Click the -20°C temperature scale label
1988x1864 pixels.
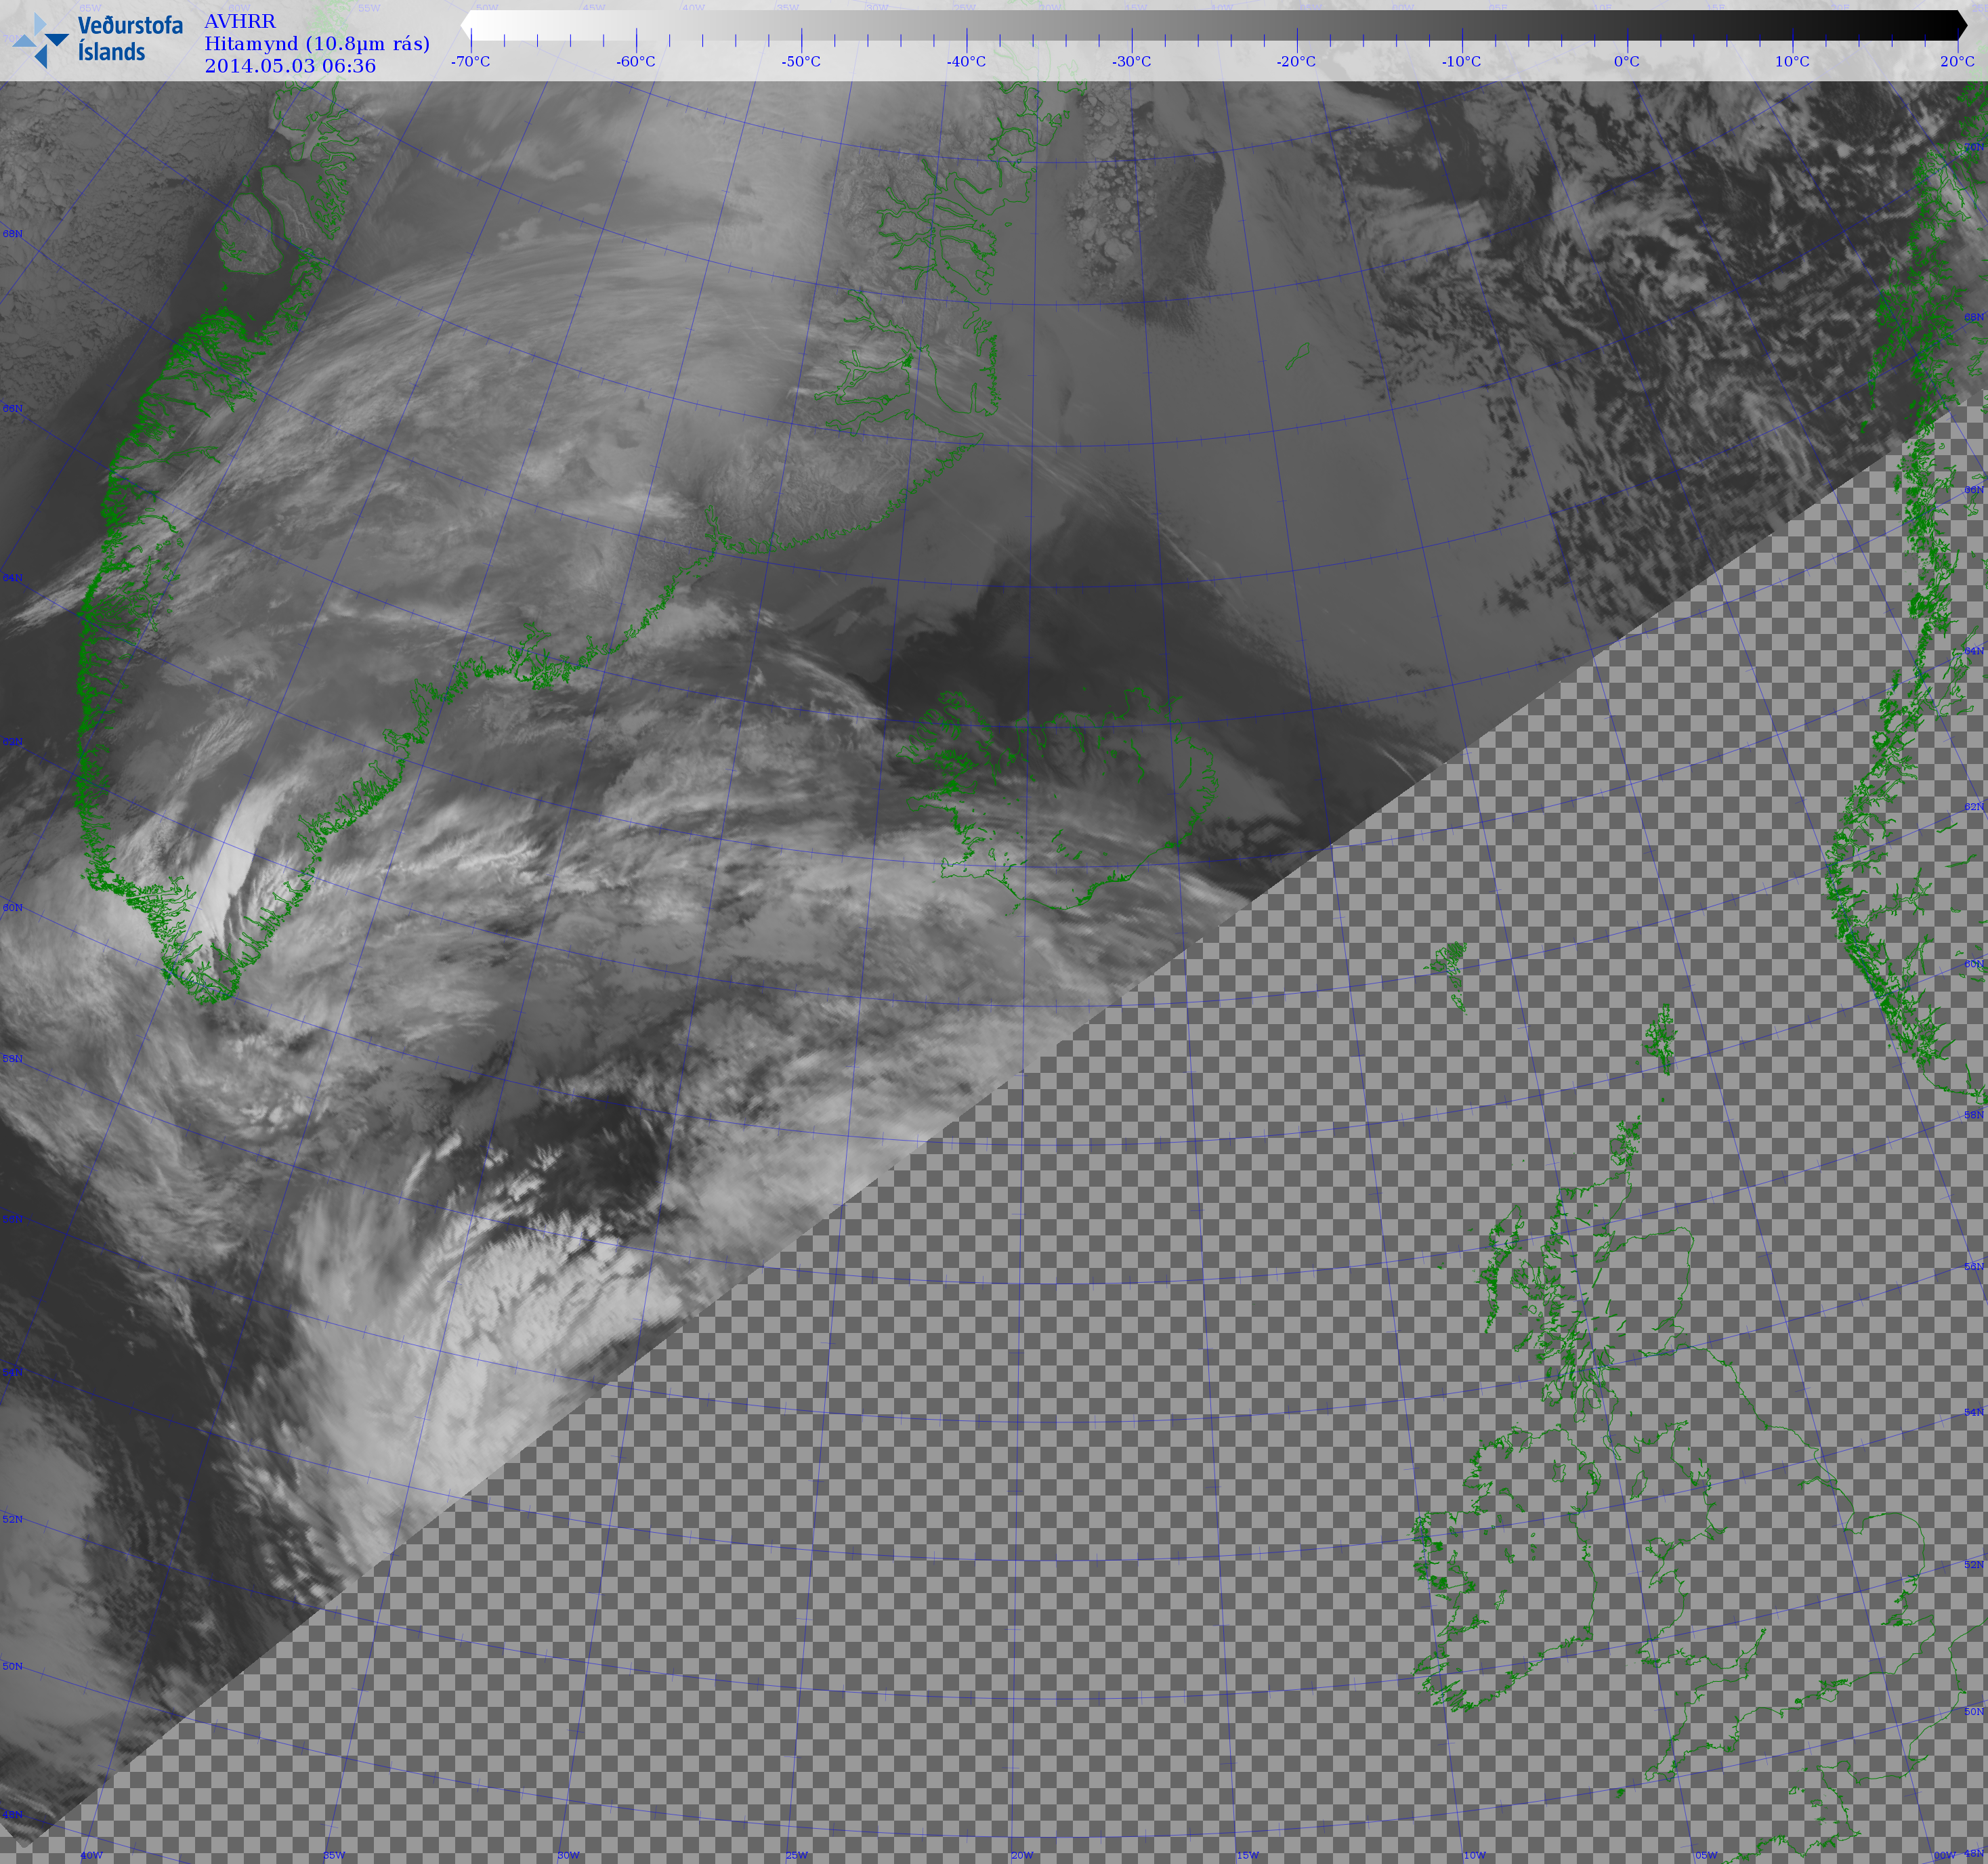click(1296, 62)
